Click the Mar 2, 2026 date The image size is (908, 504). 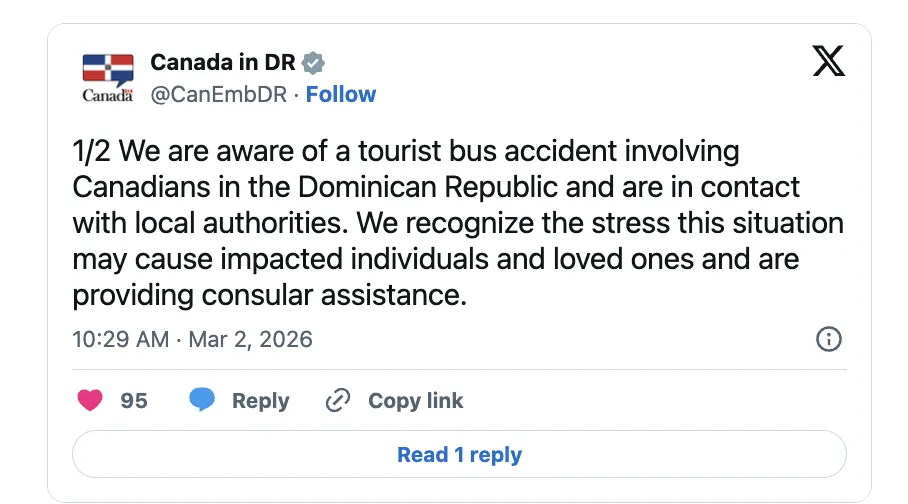click(251, 339)
